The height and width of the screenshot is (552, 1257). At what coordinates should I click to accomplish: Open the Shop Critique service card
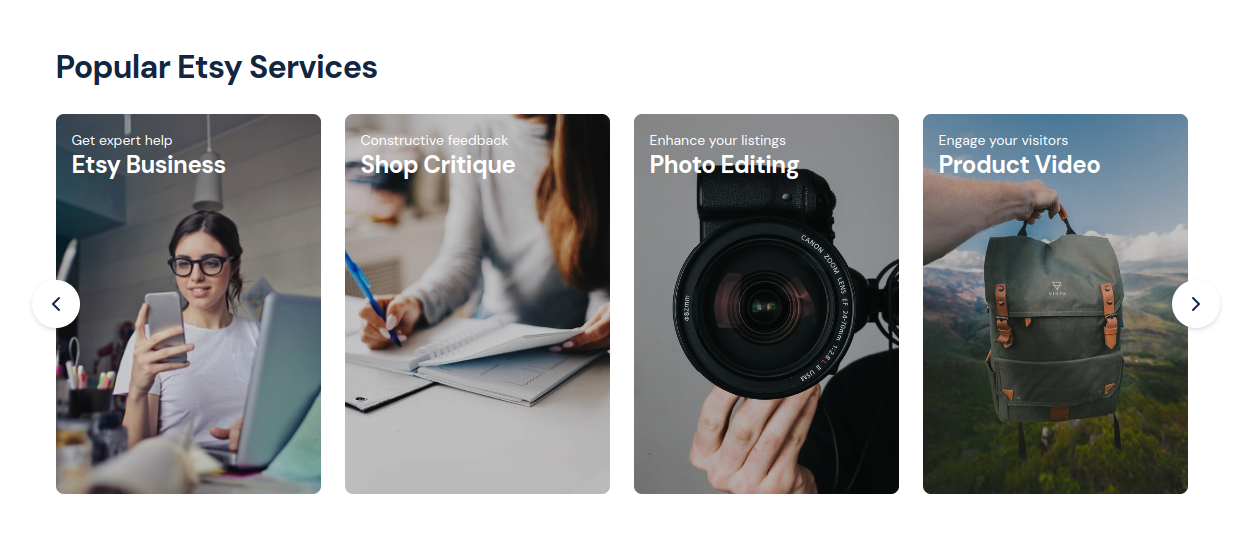477,304
